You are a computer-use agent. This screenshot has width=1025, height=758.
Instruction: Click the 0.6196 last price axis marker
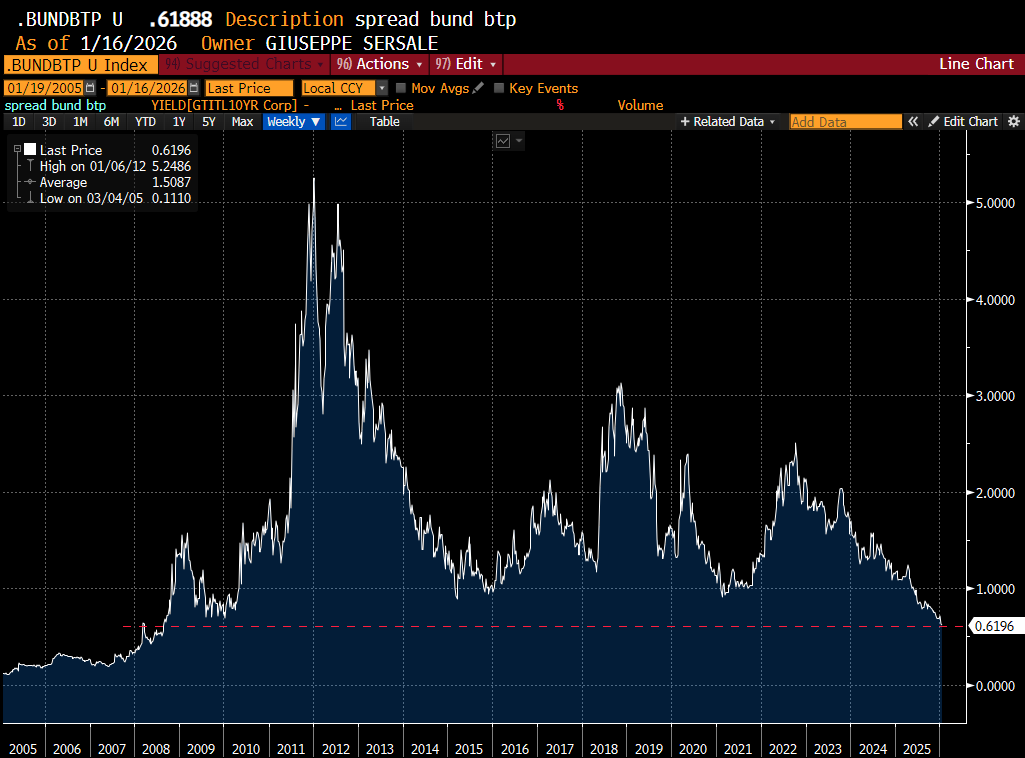click(993, 626)
